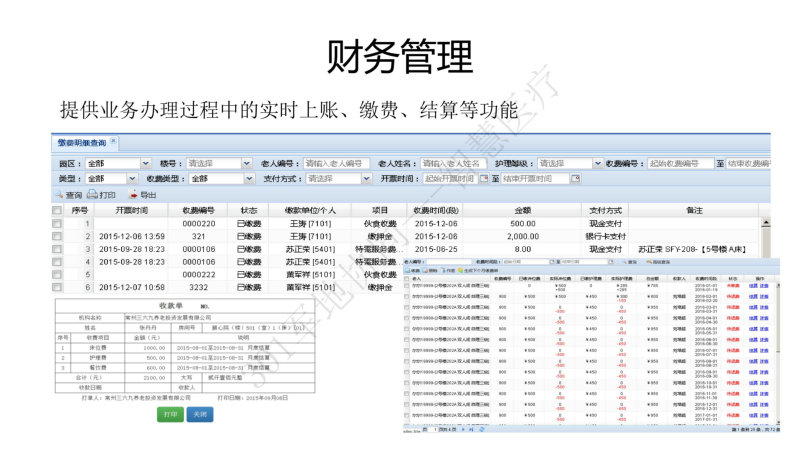
Task: Open calendar picker for 结束开票时间
Action: coord(575,179)
